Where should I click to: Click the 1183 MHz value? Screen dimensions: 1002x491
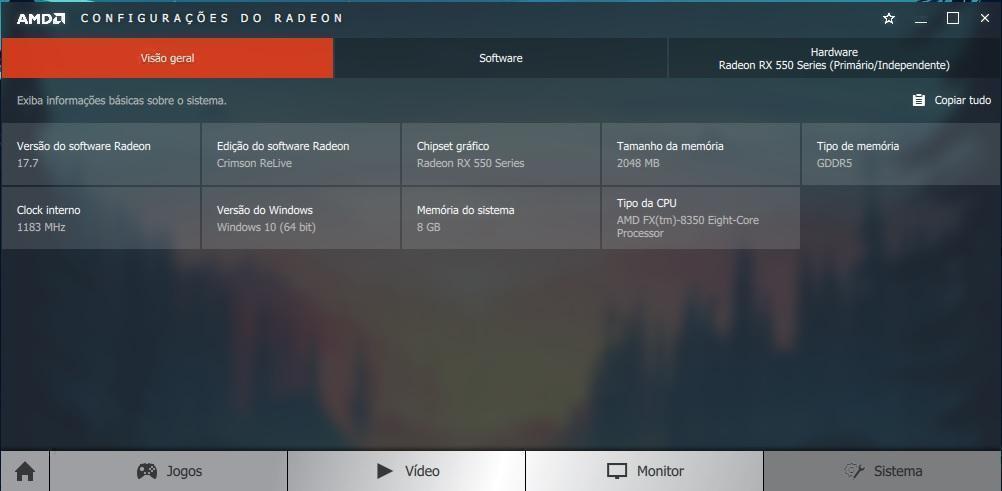[x=41, y=227]
